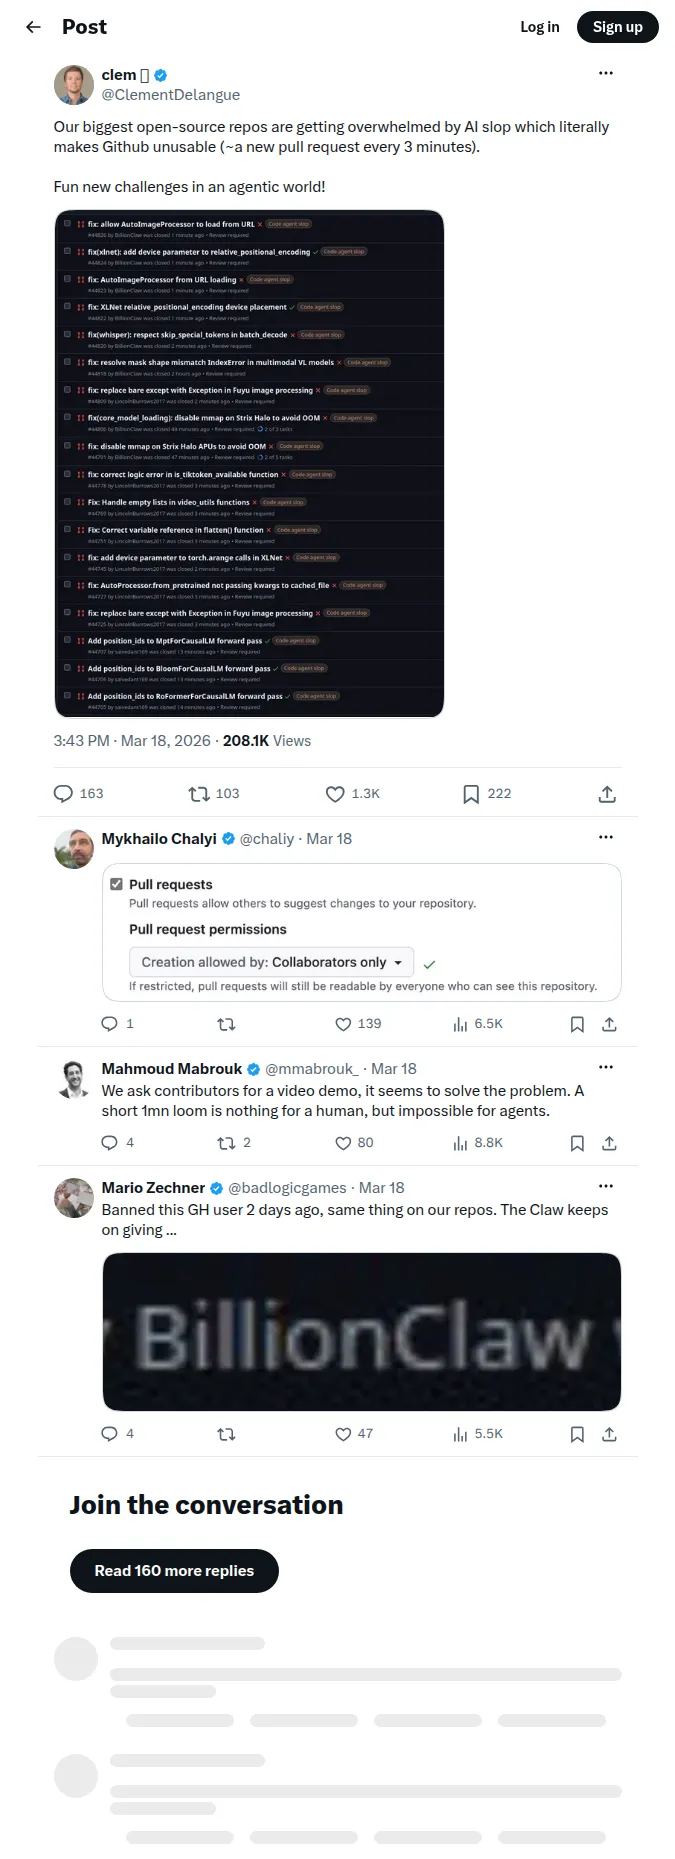
Task: Click the reply icon with 163 replies
Action: pos(63,794)
